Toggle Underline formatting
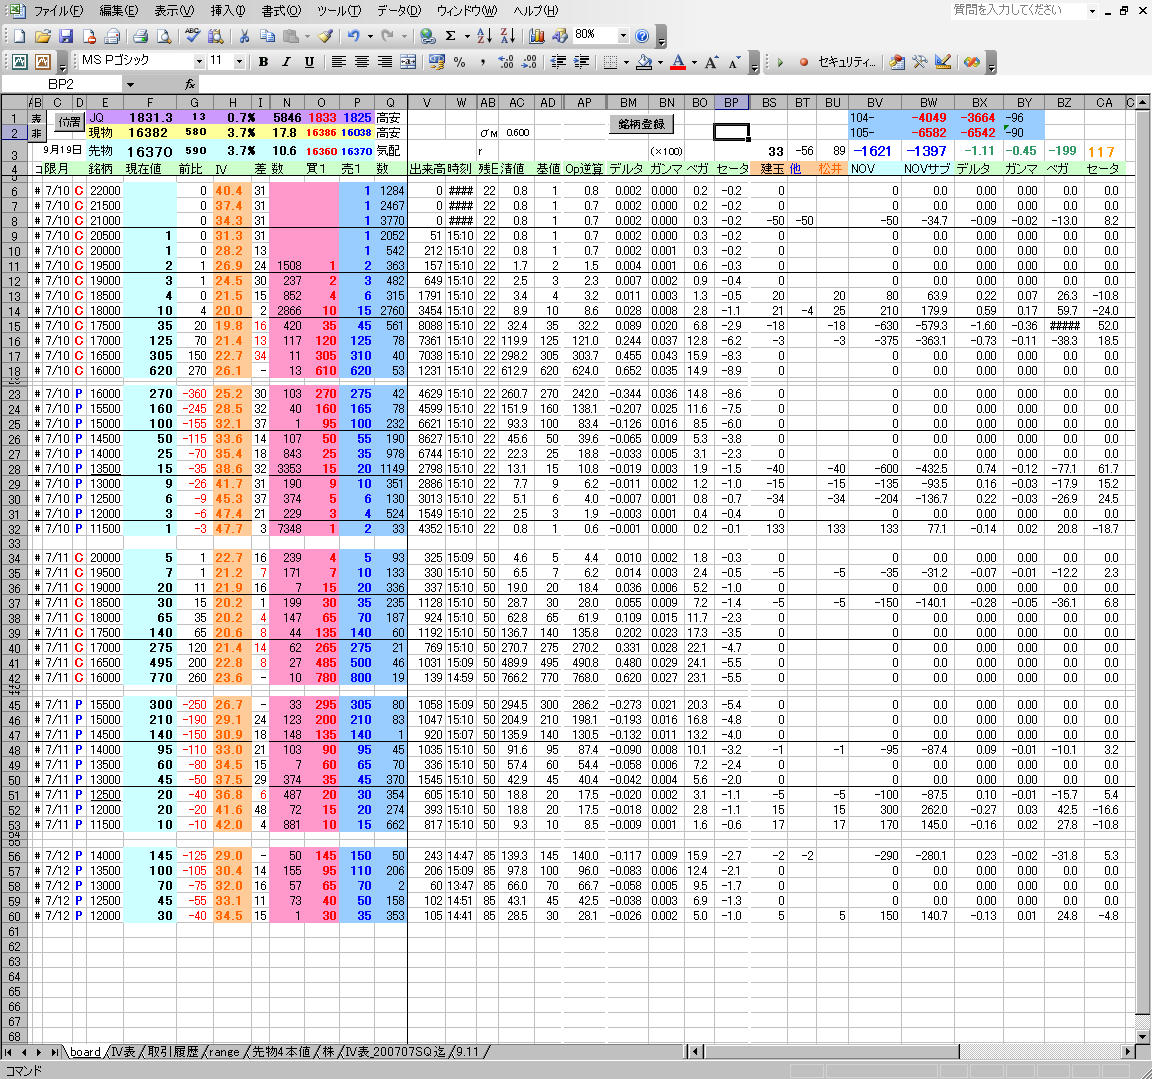The image size is (1152, 1079). coord(309,62)
